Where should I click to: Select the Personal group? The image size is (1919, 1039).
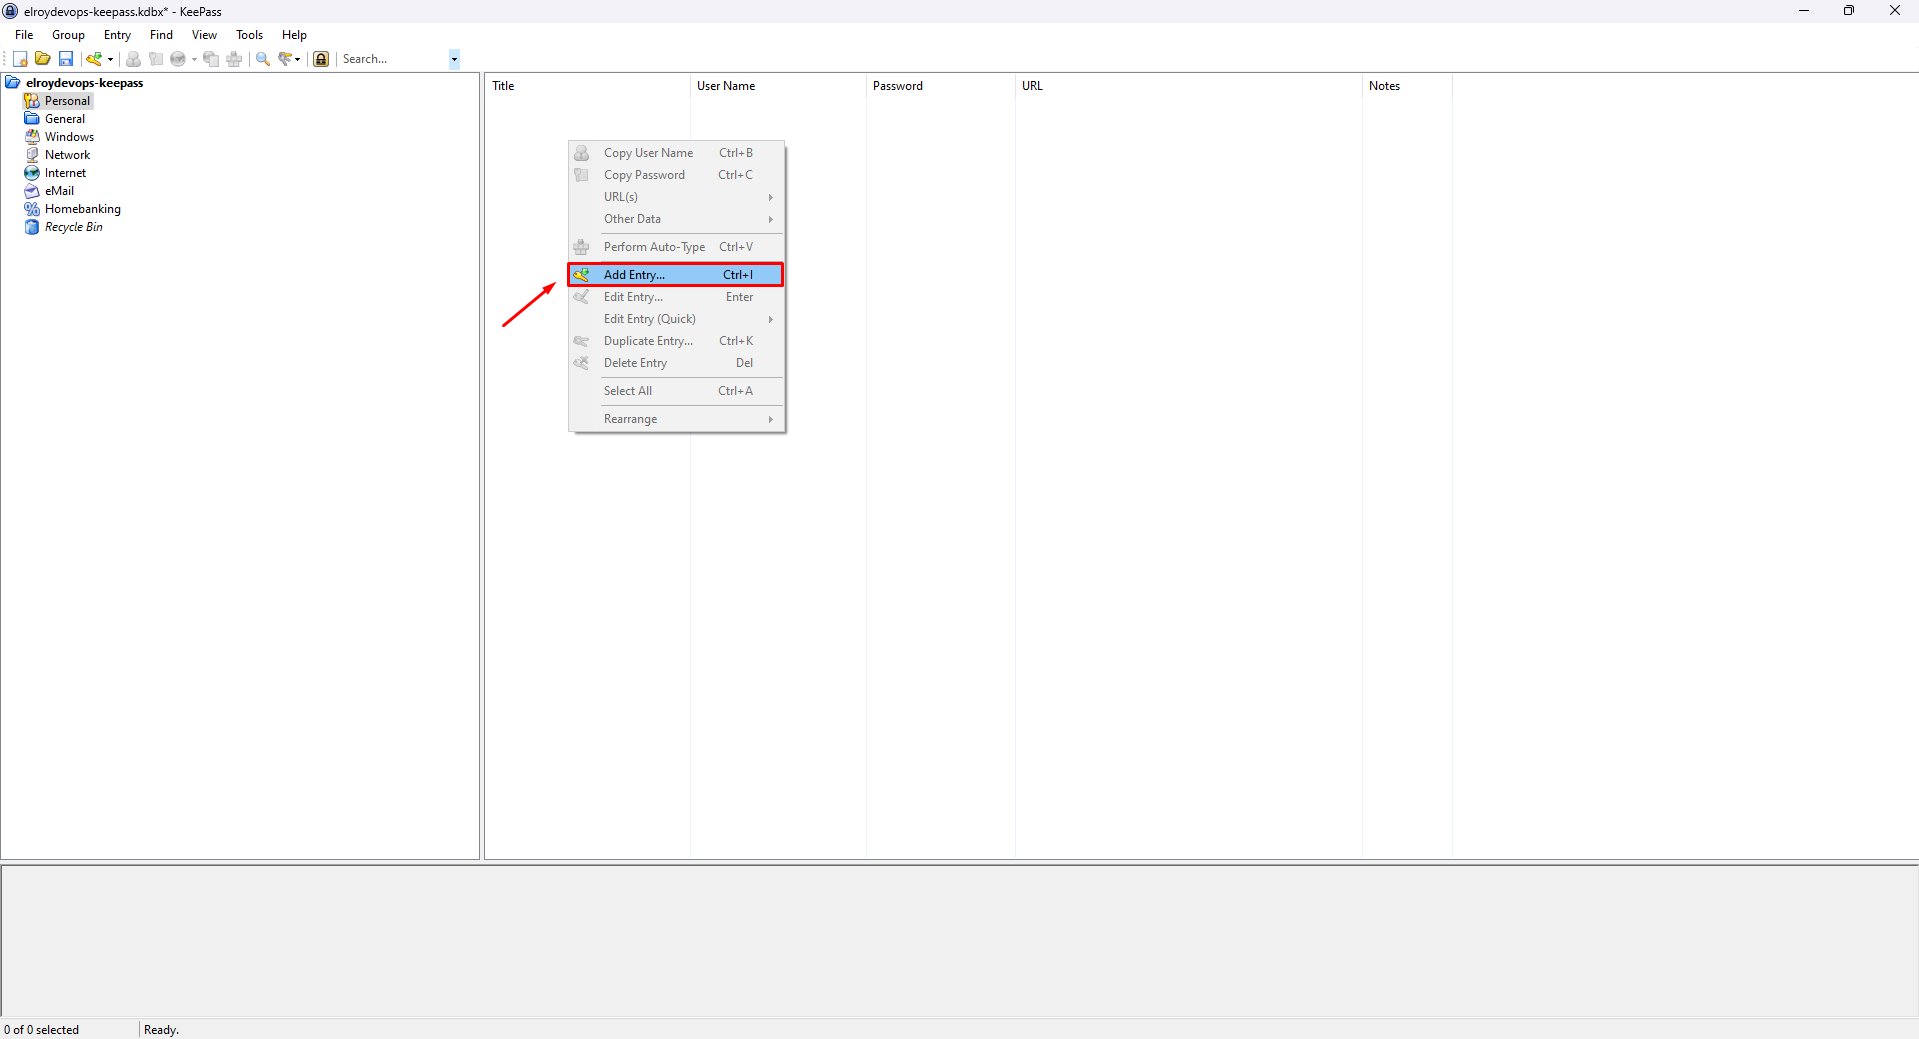click(x=67, y=101)
